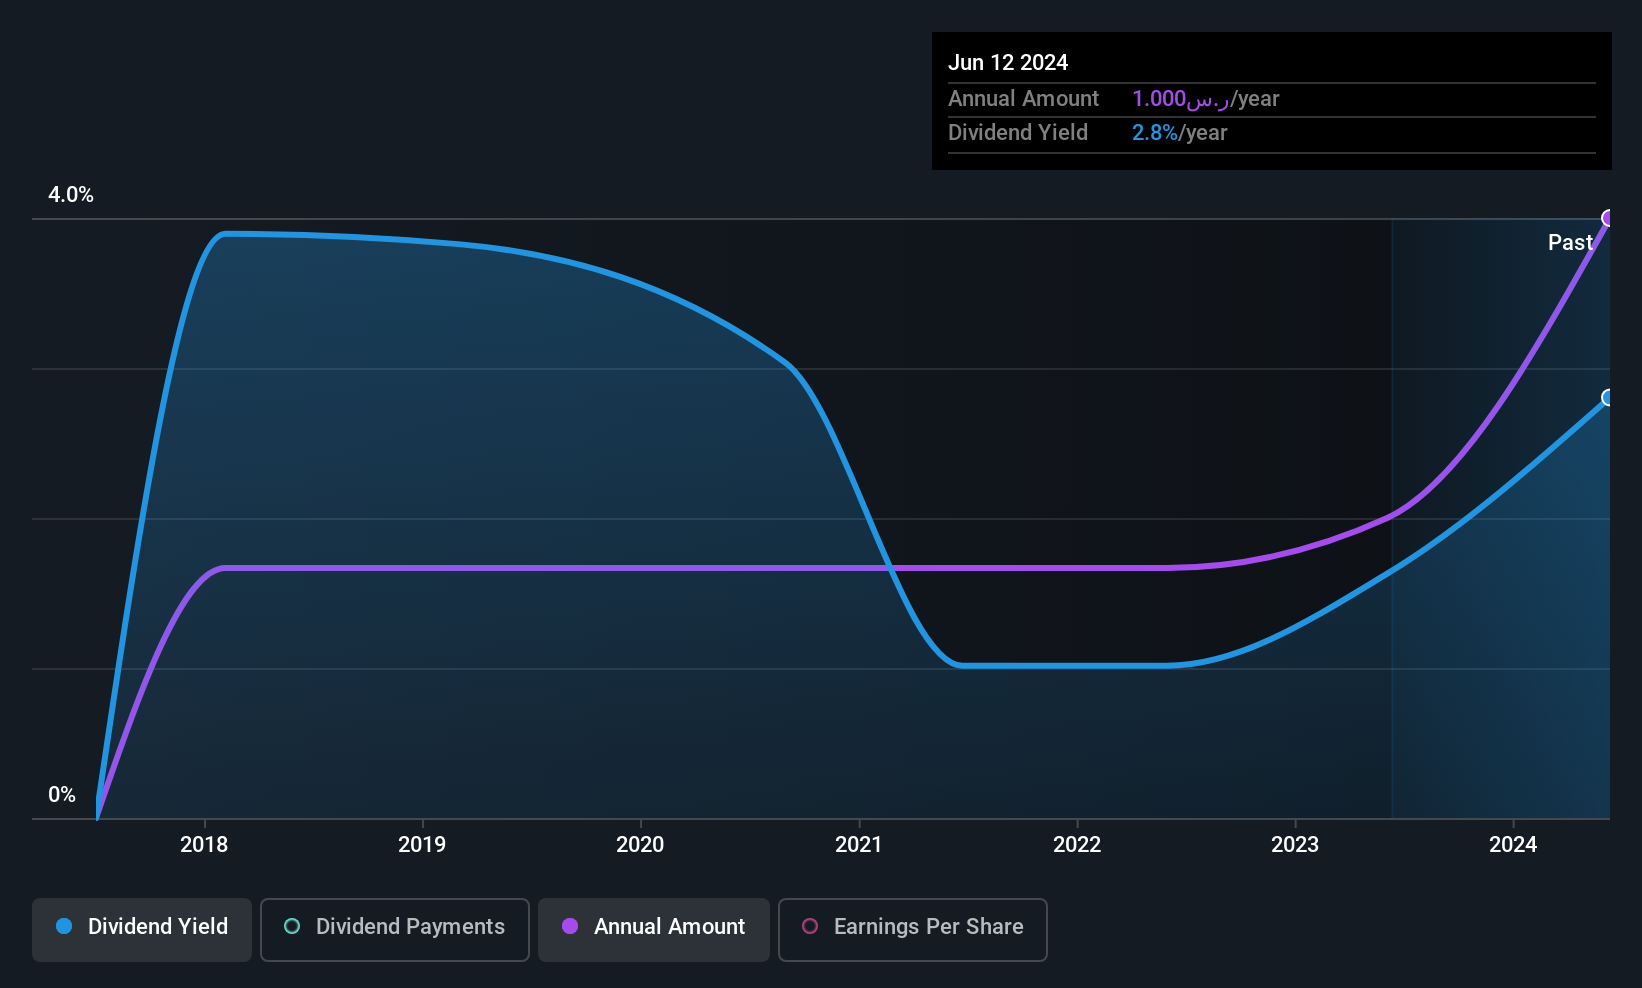
Task: Show the Earnings Per Share series
Action: point(913,929)
